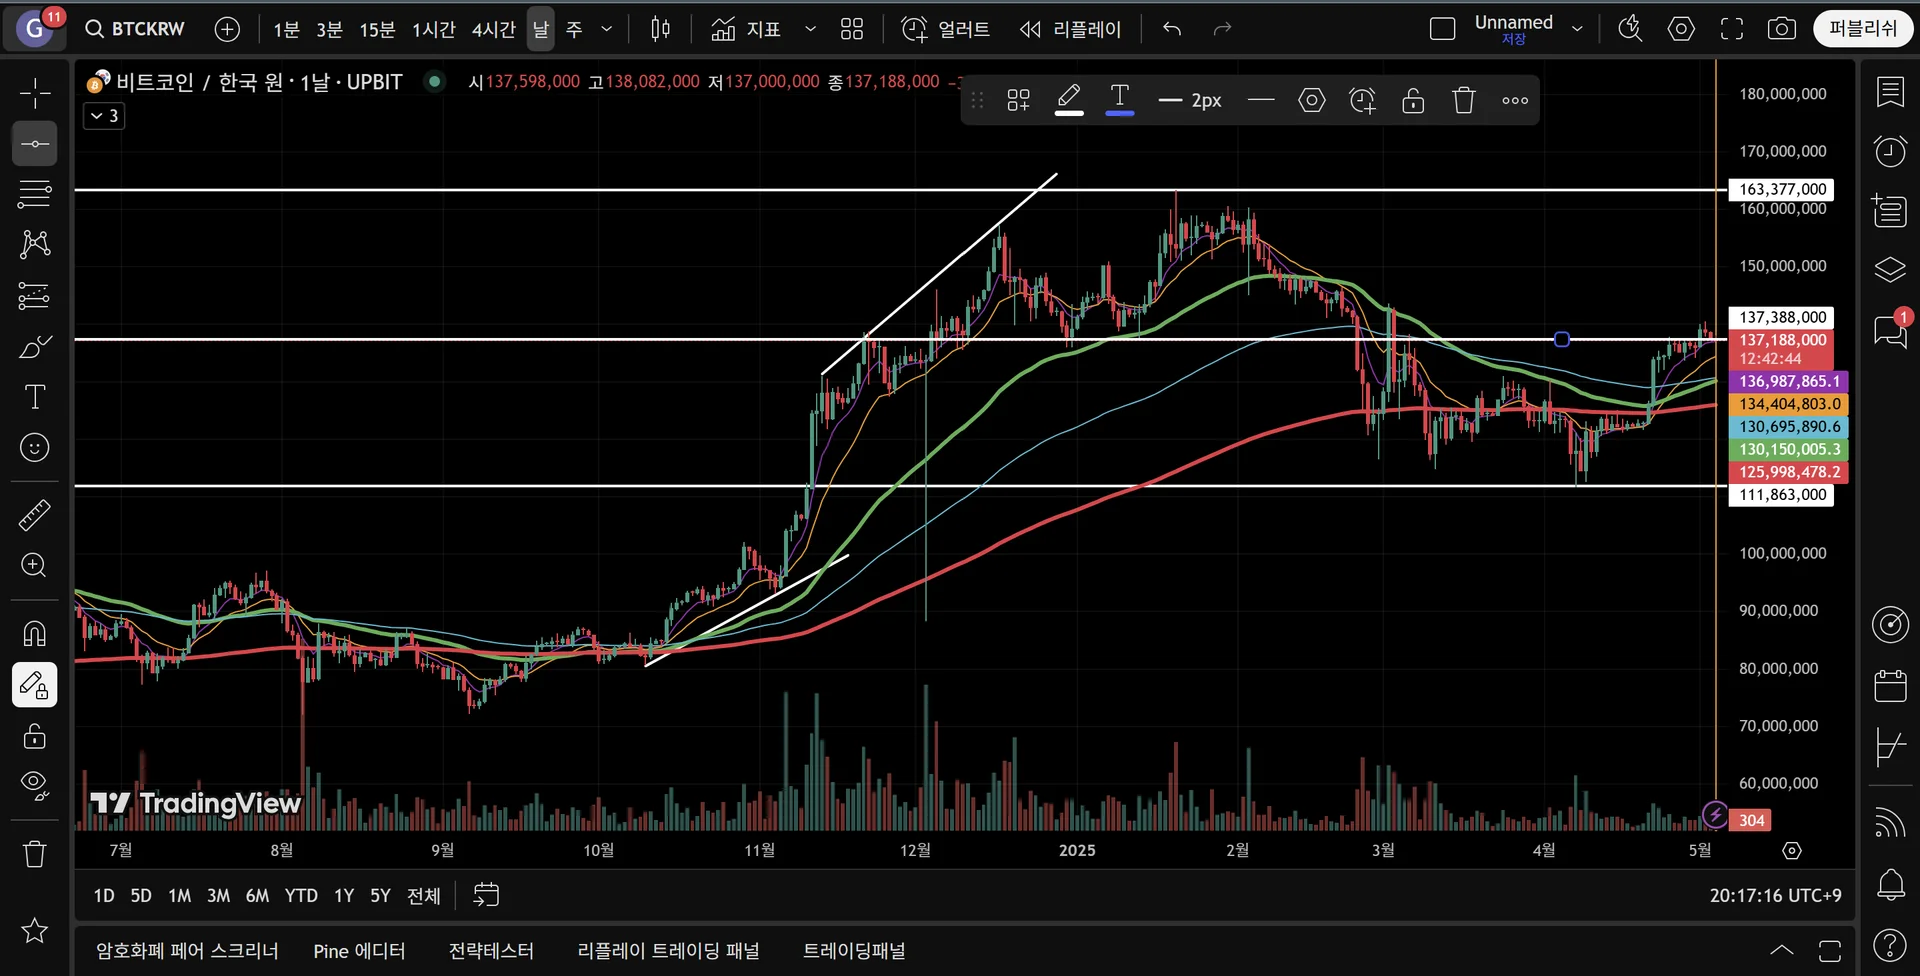
Task: Select the Fibonacci retracement tool
Action: tap(34, 194)
